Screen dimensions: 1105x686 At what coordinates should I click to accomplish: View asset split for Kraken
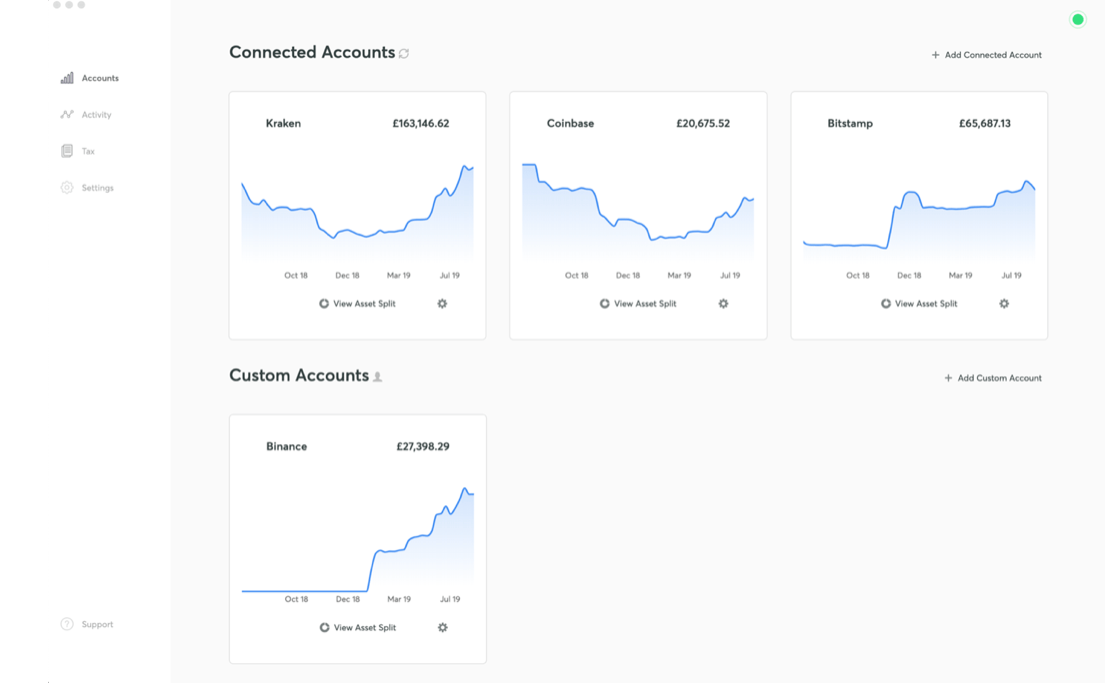[x=357, y=304]
